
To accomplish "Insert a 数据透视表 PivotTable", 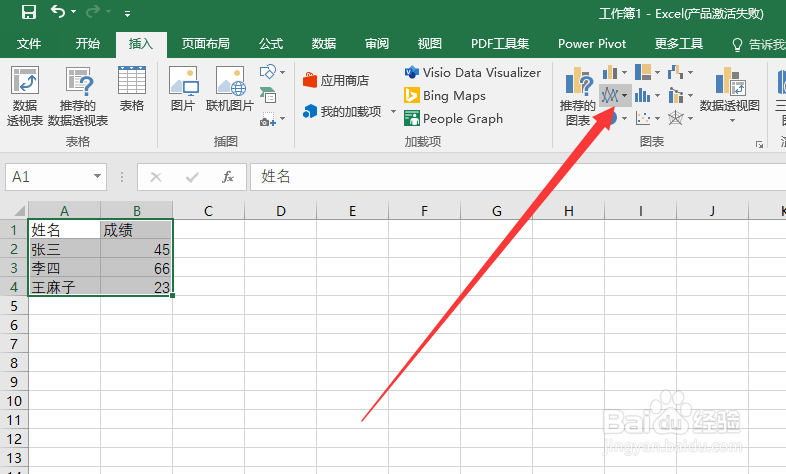I will pos(25,96).
